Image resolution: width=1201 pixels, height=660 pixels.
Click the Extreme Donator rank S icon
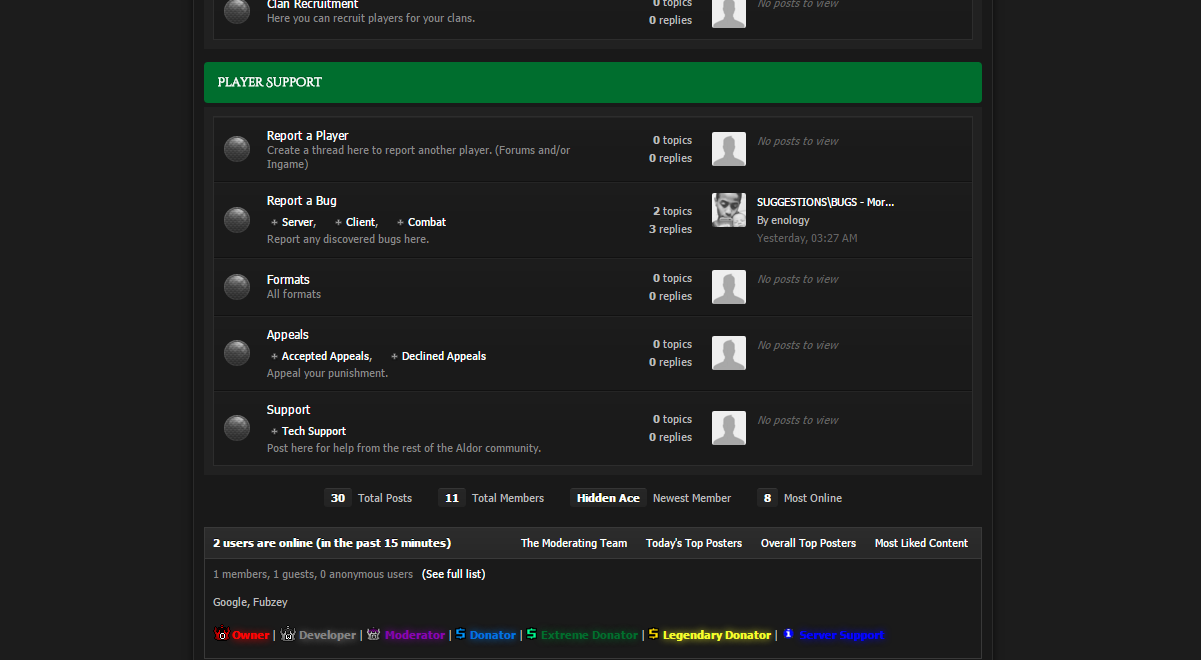tap(532, 634)
